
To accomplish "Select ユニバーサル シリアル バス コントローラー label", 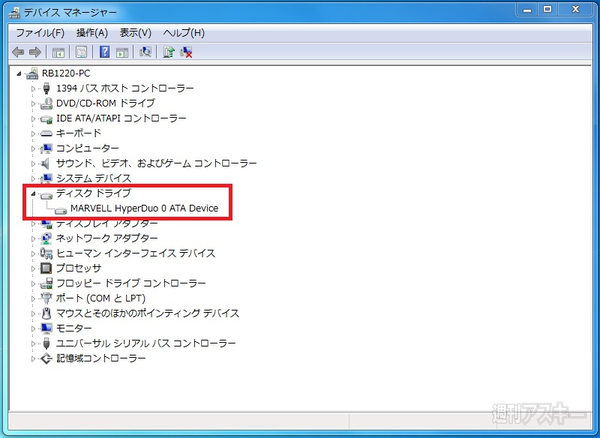I will click(x=146, y=343).
